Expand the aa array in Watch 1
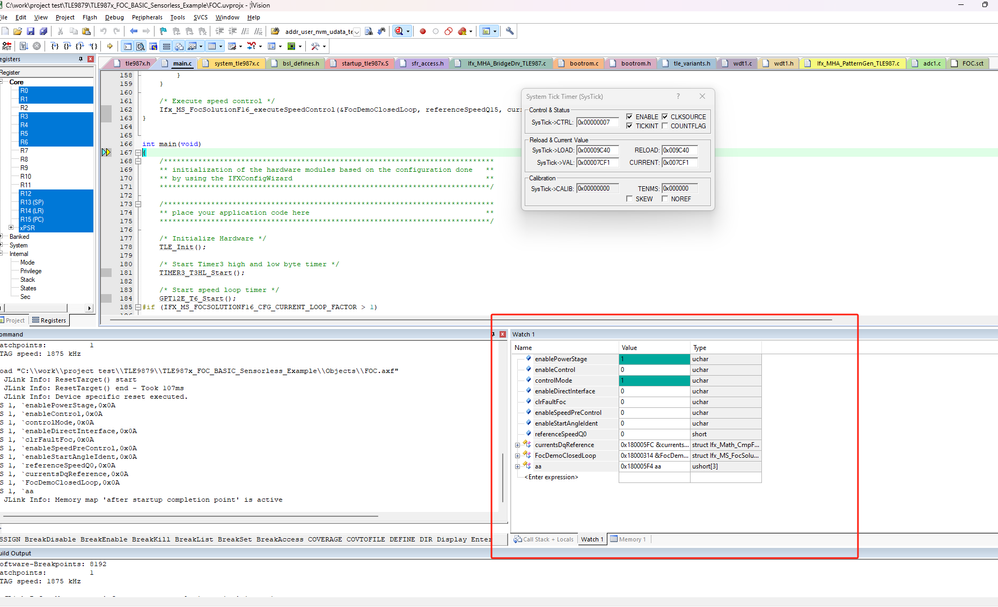The height and width of the screenshot is (607, 998). (x=517, y=466)
